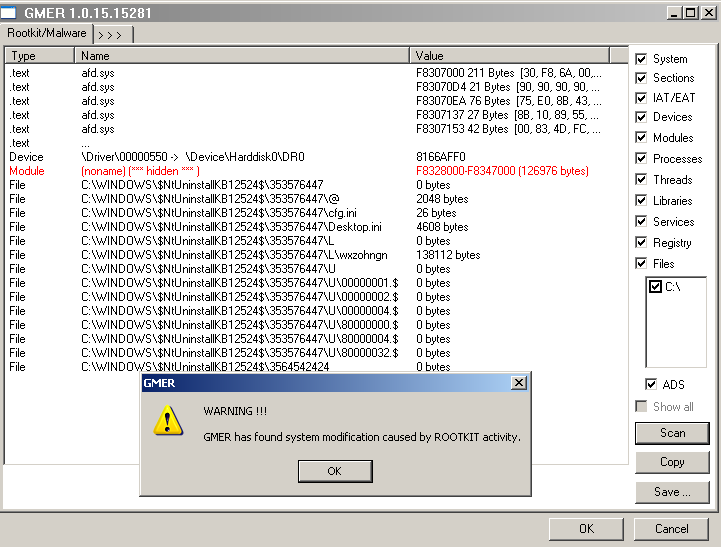The width and height of the screenshot is (721, 547).
Task: Uncheck the Files option
Action: coord(641,263)
